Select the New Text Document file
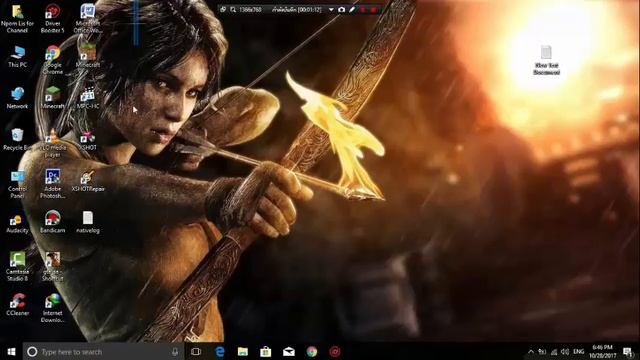 coord(546,60)
